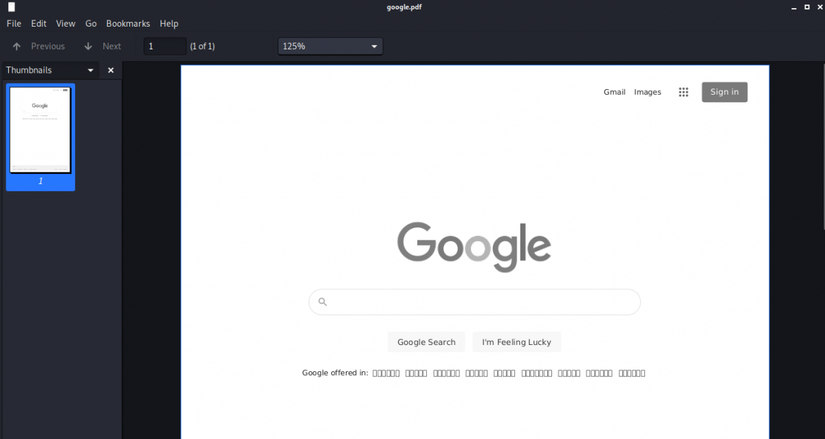Click the magnifier icon in search box

coord(323,302)
